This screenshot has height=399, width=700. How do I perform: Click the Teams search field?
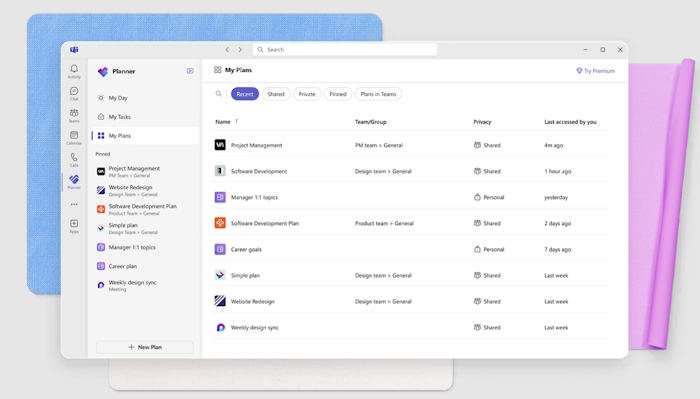click(345, 50)
